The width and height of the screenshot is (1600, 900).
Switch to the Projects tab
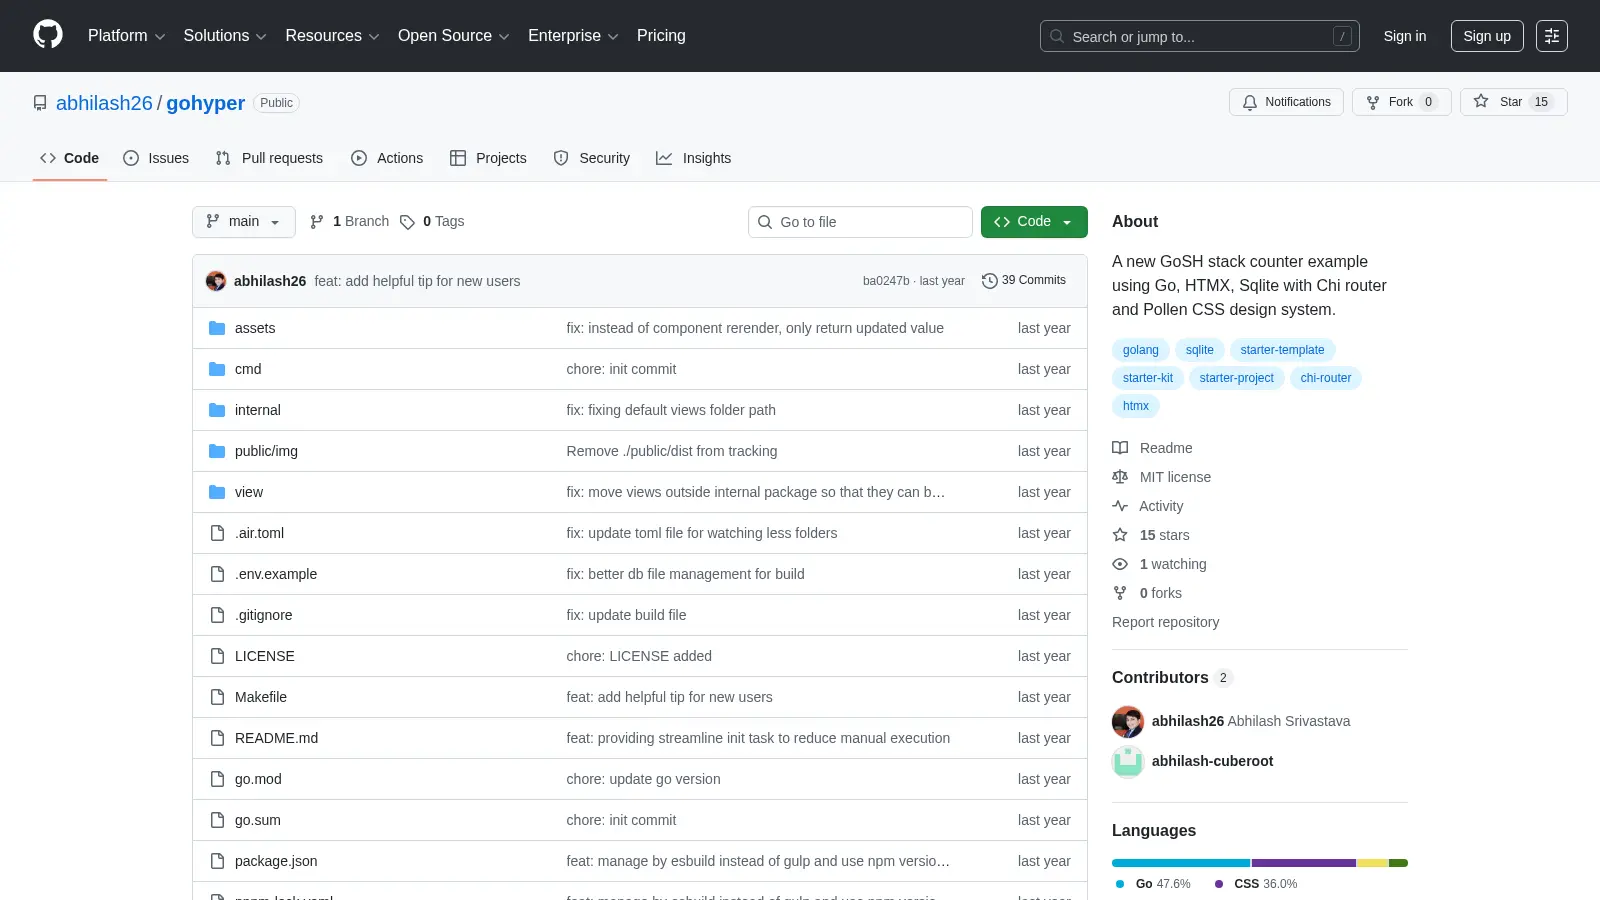coord(488,158)
